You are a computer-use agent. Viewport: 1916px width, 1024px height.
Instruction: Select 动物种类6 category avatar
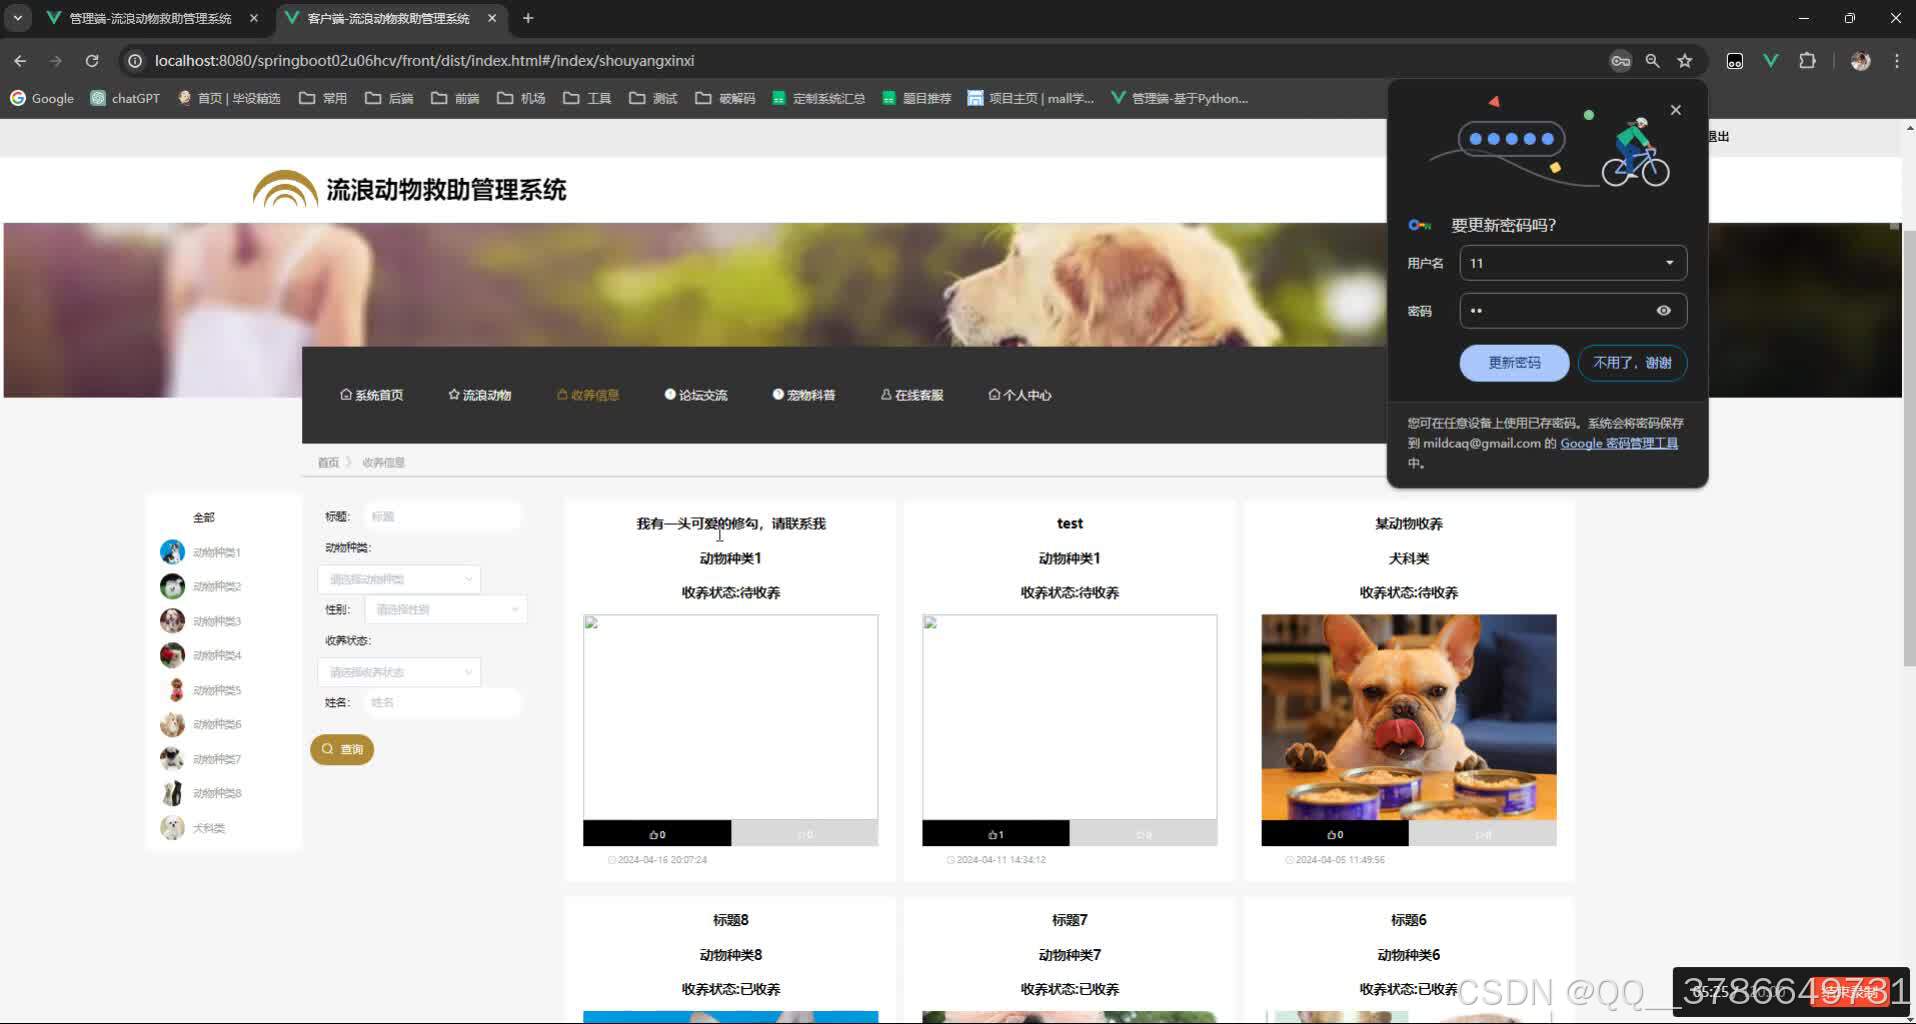[172, 724]
